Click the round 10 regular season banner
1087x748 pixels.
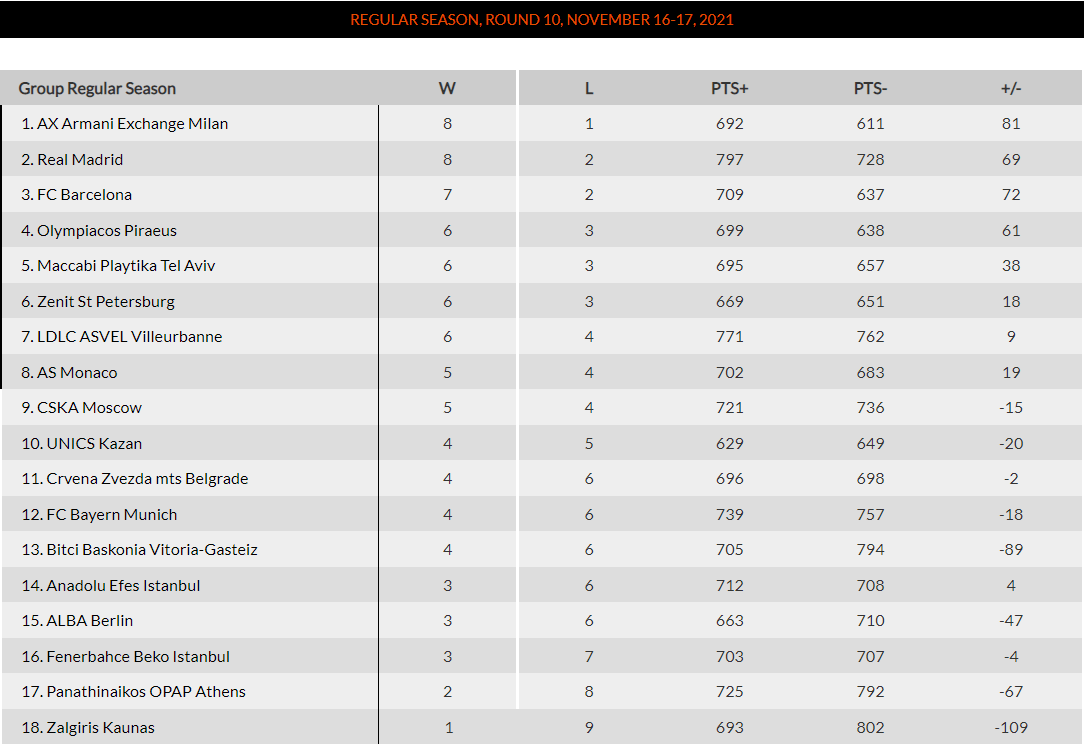[542, 20]
